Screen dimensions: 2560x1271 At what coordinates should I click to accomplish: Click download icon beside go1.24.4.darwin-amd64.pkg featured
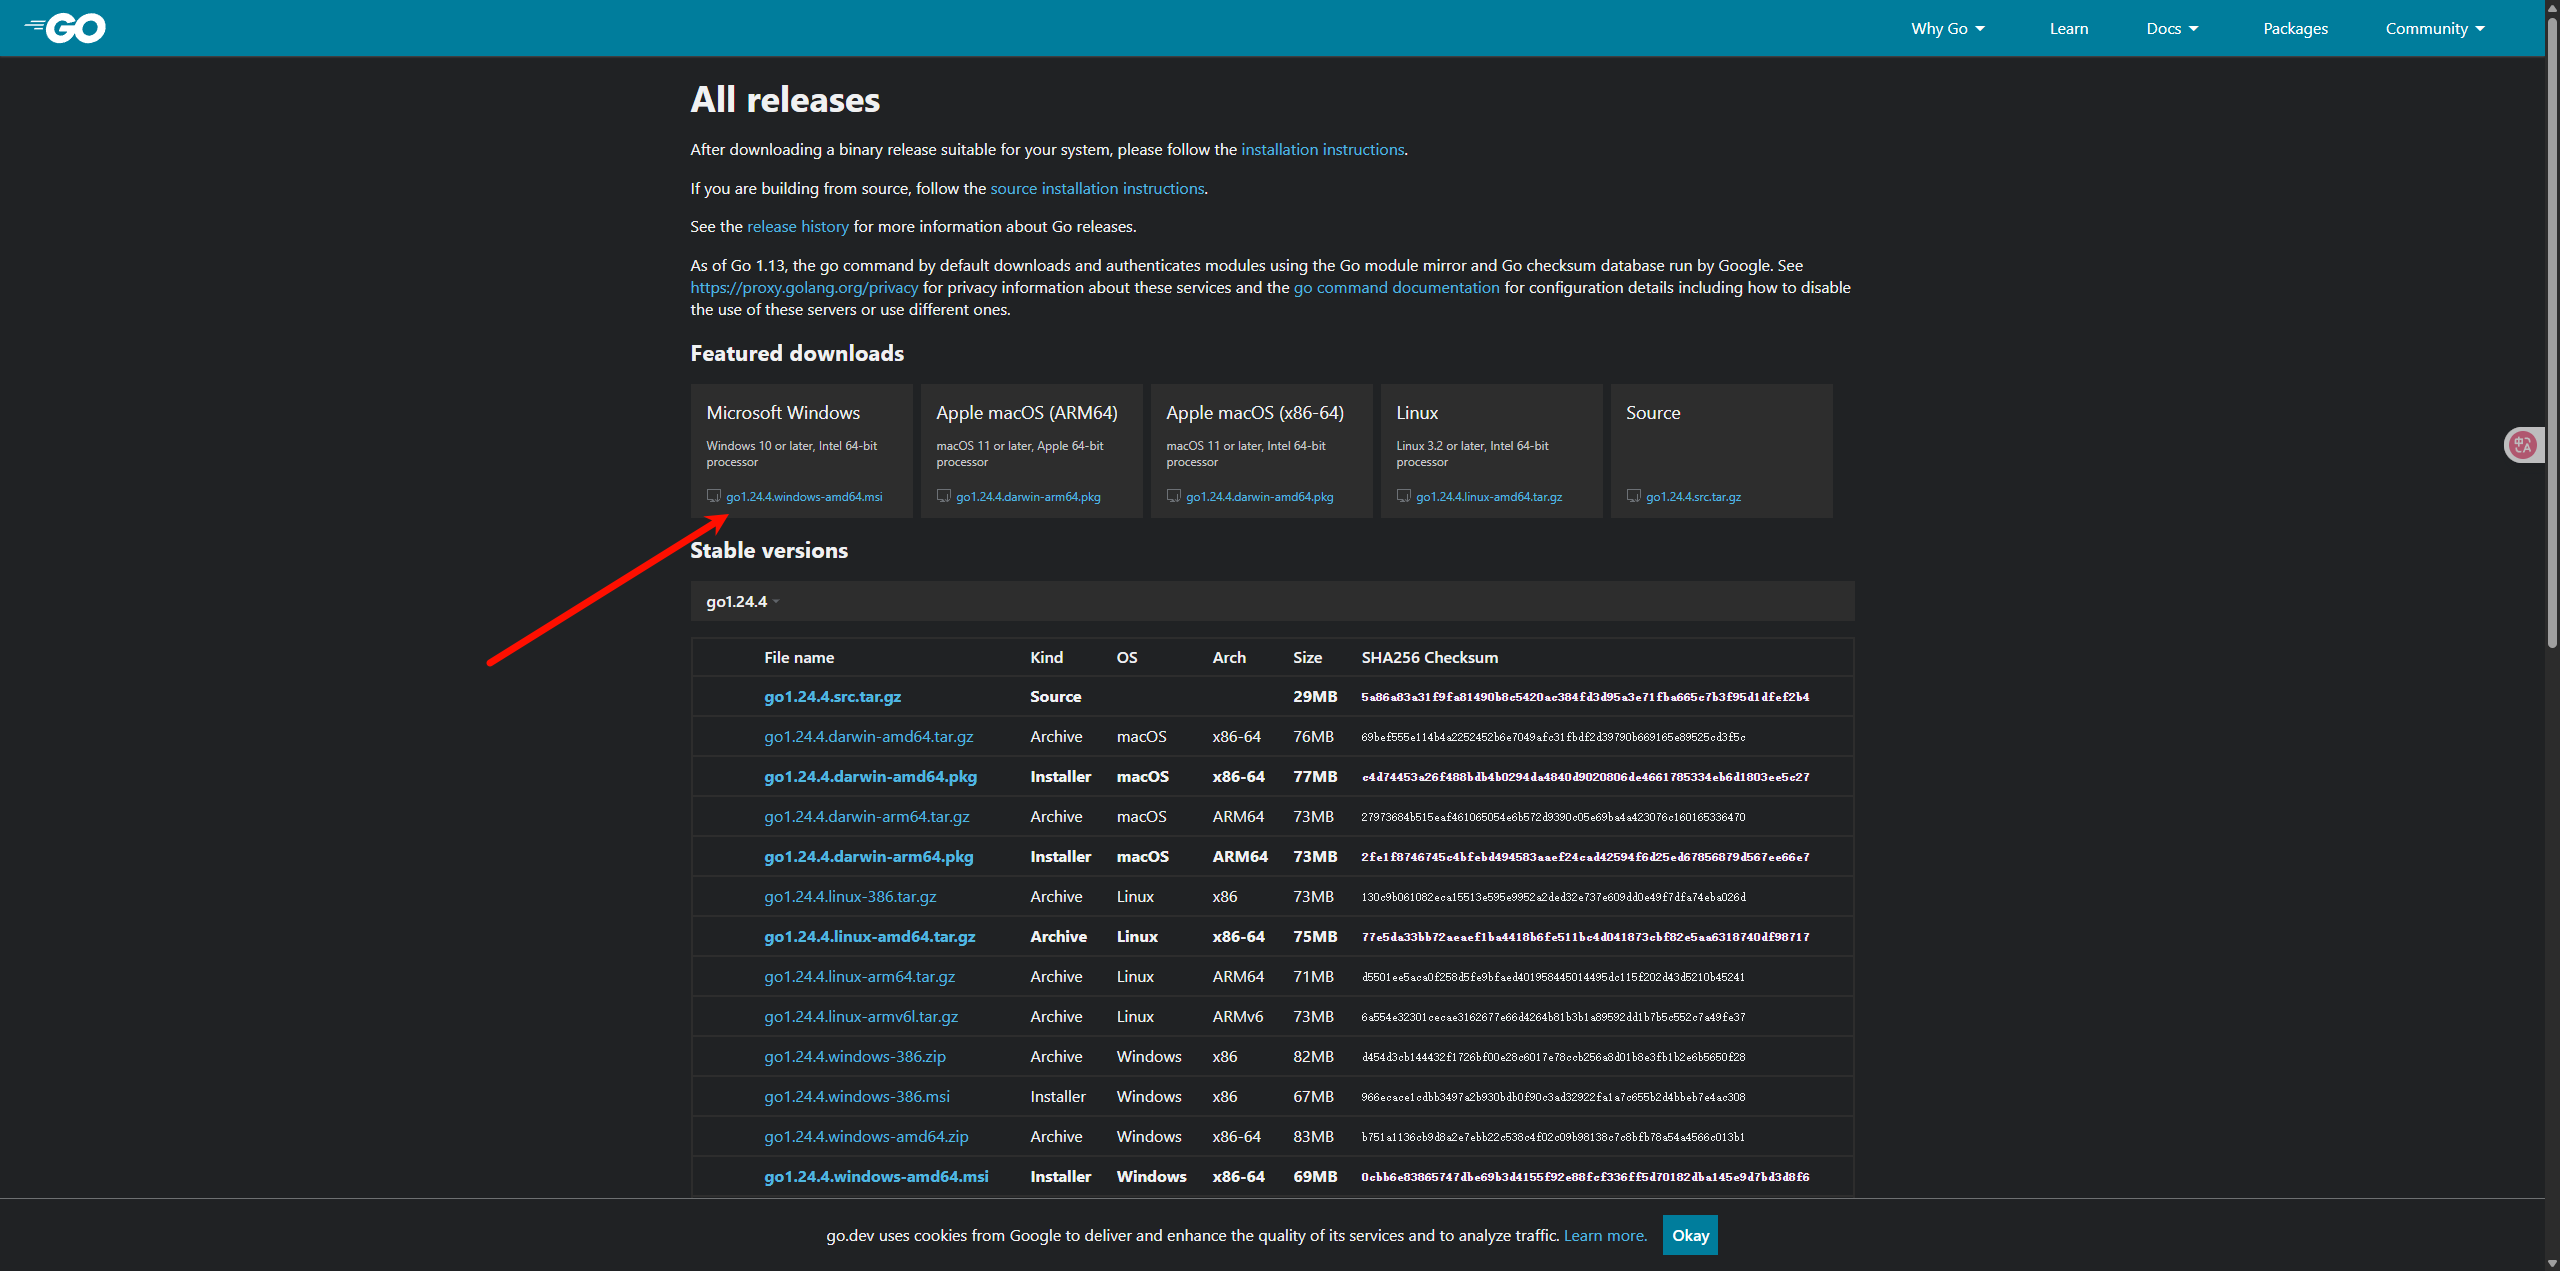coord(1174,496)
